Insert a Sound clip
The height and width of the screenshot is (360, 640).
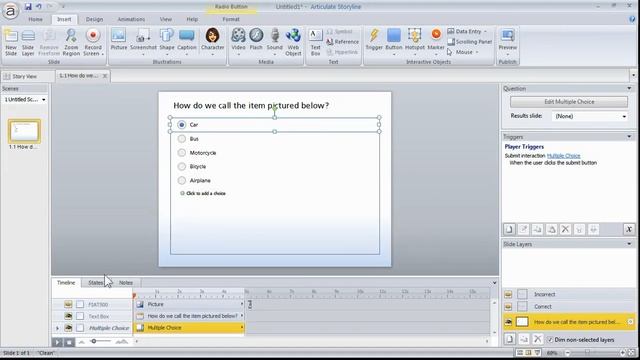pyautogui.click(x=275, y=42)
